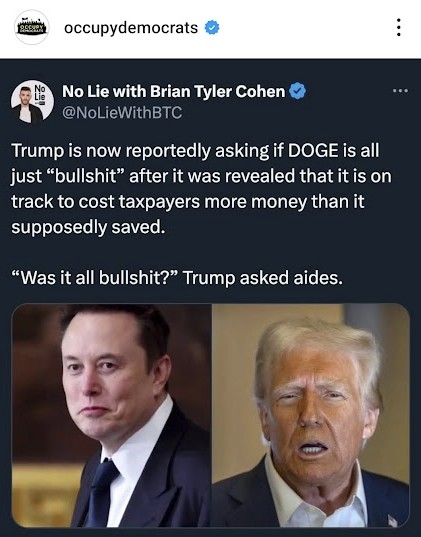Screen dimensions: 421x537
Task: Click the phrase "supposedly saved." in tweet
Action: click(88, 227)
